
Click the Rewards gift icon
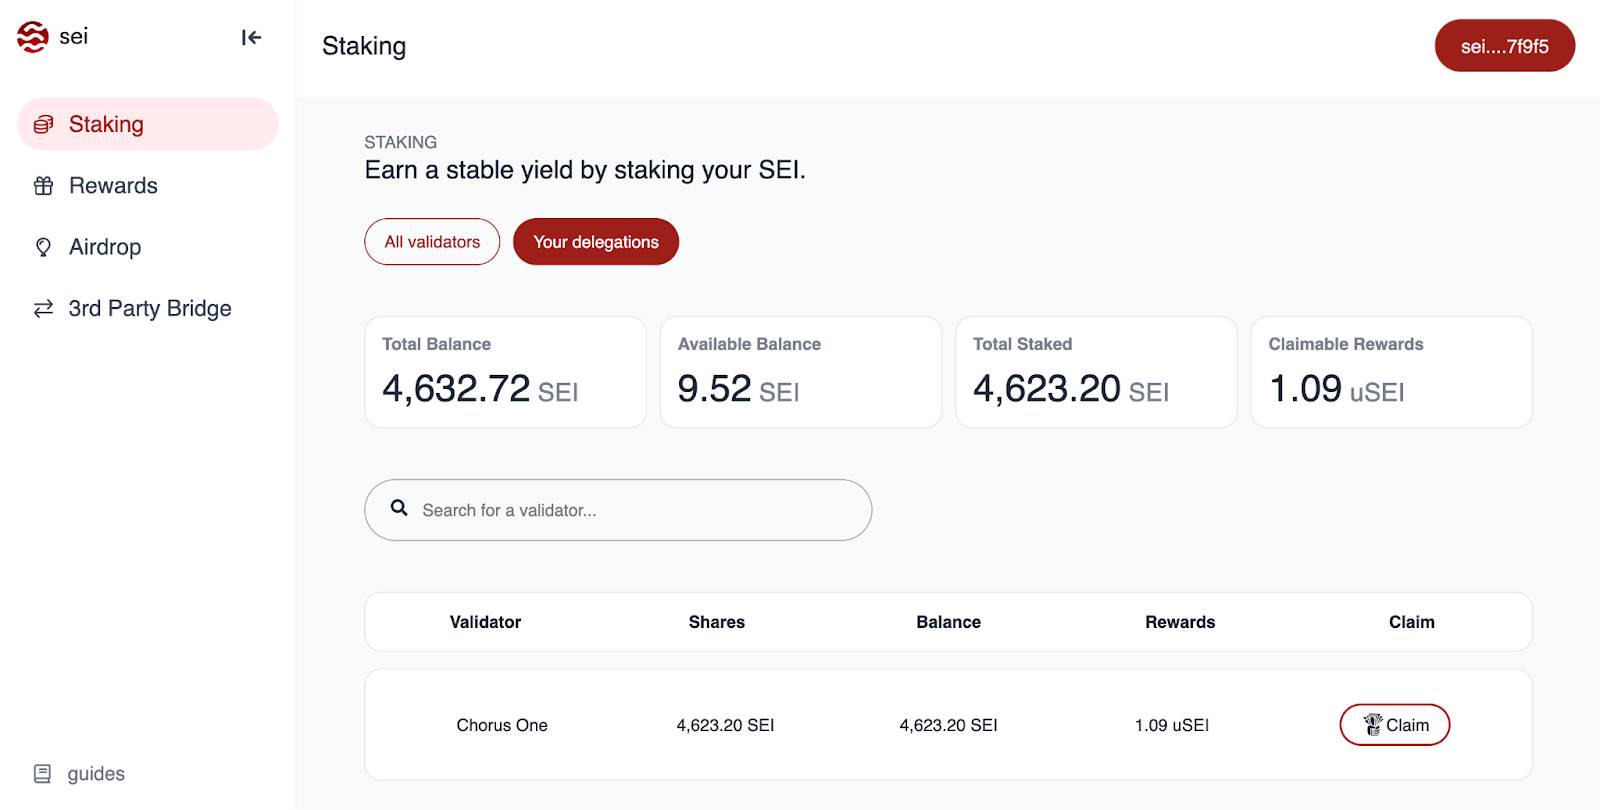pyautogui.click(x=43, y=186)
